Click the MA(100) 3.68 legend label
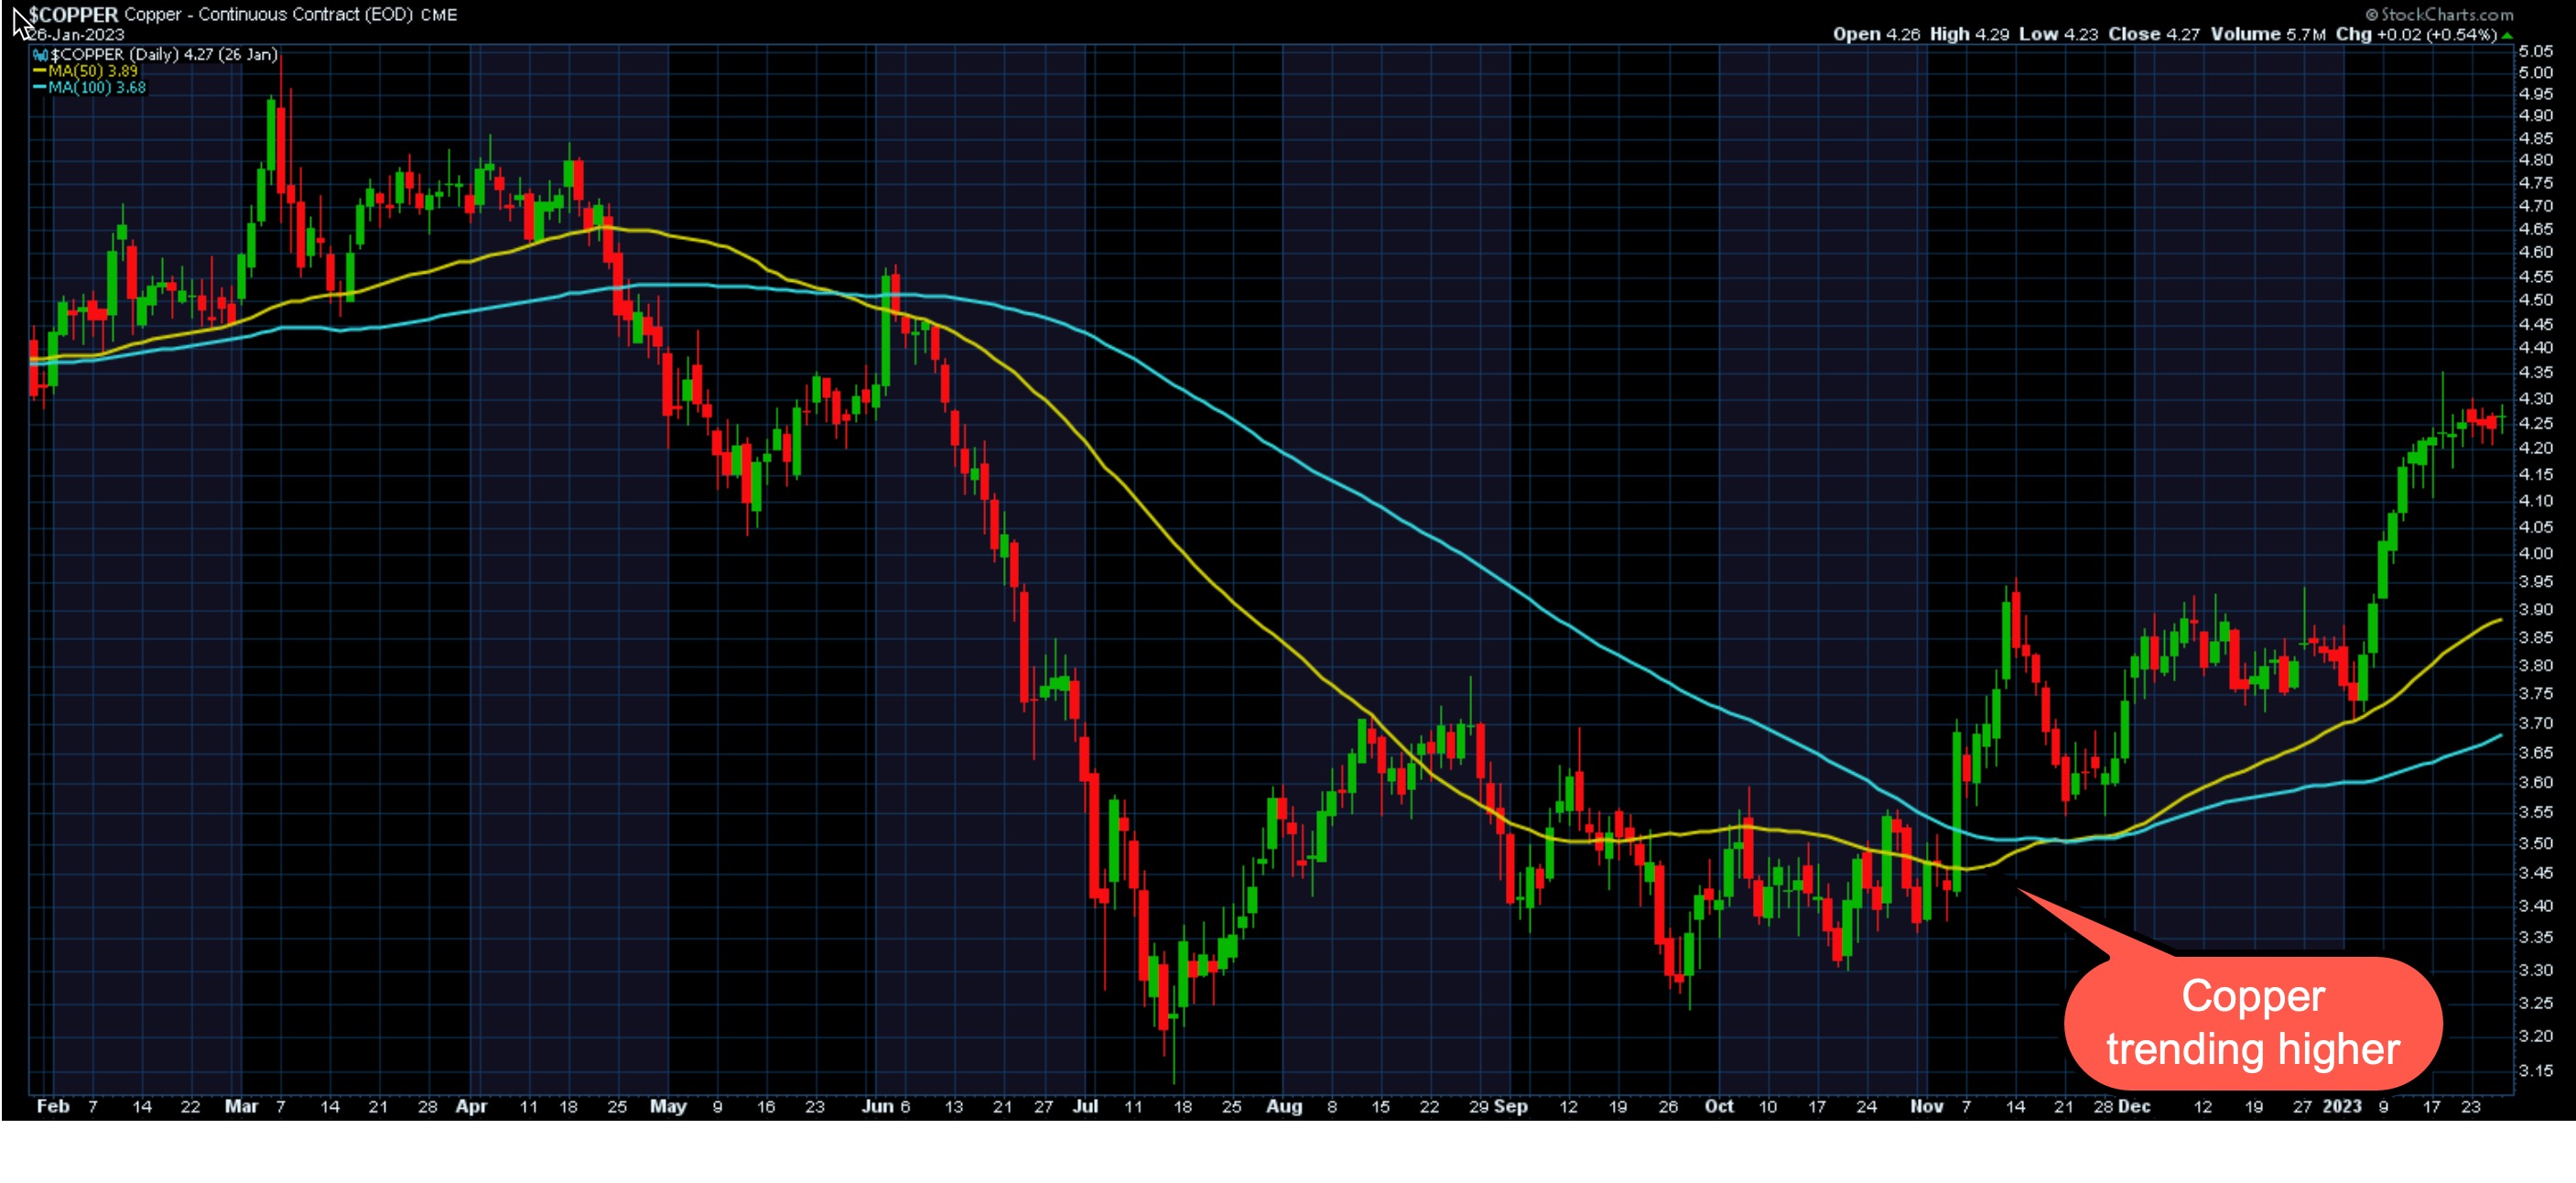The image size is (2576, 1183). coord(97,88)
